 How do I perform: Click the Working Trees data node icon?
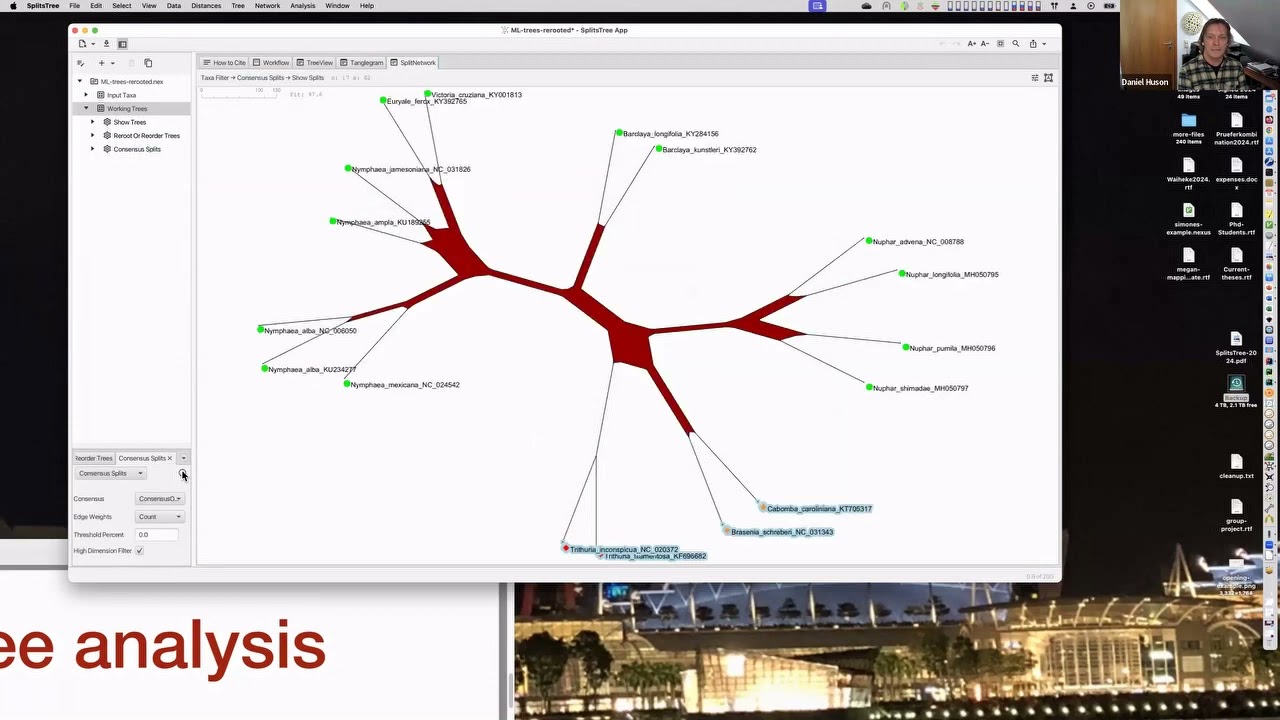(101, 108)
